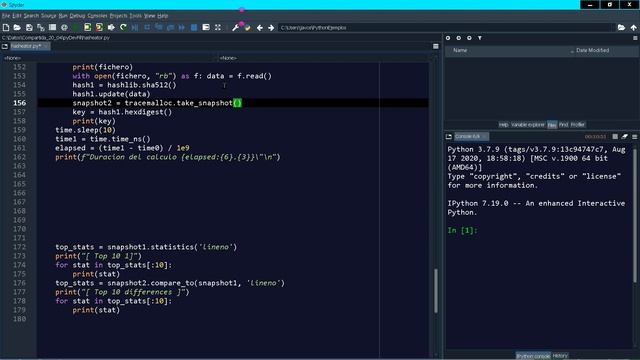Go back with left arrow
Viewport: 640px width, 360px height.
tap(260, 28)
